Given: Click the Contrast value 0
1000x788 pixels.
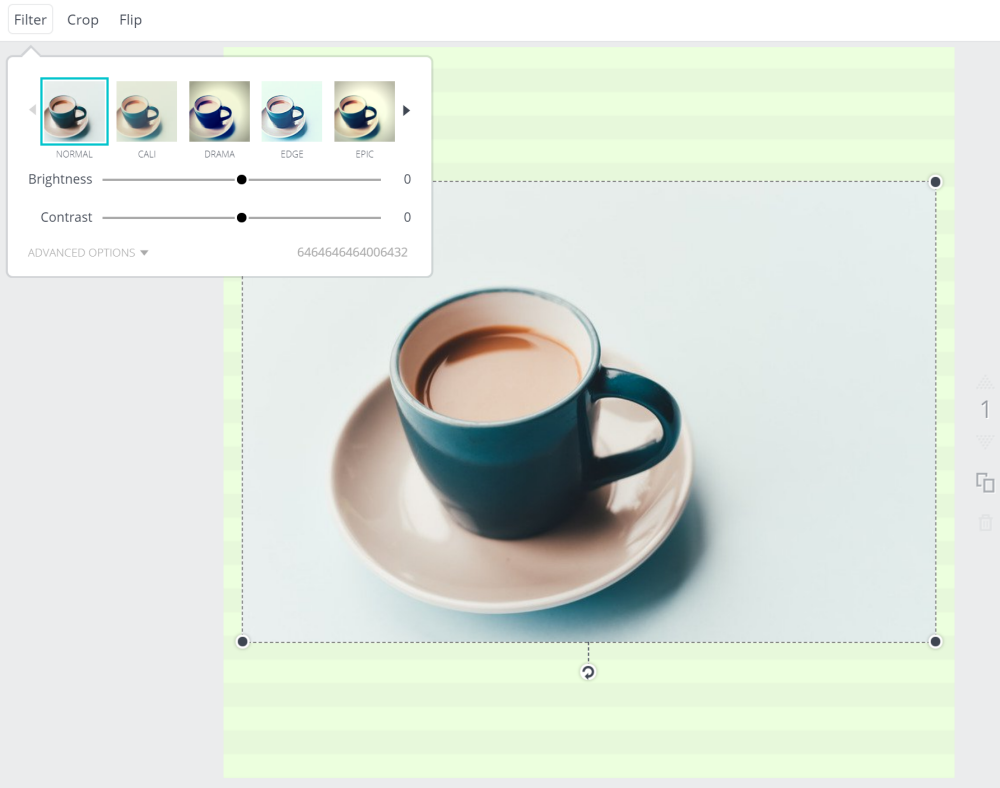Looking at the screenshot, I should [x=407, y=217].
